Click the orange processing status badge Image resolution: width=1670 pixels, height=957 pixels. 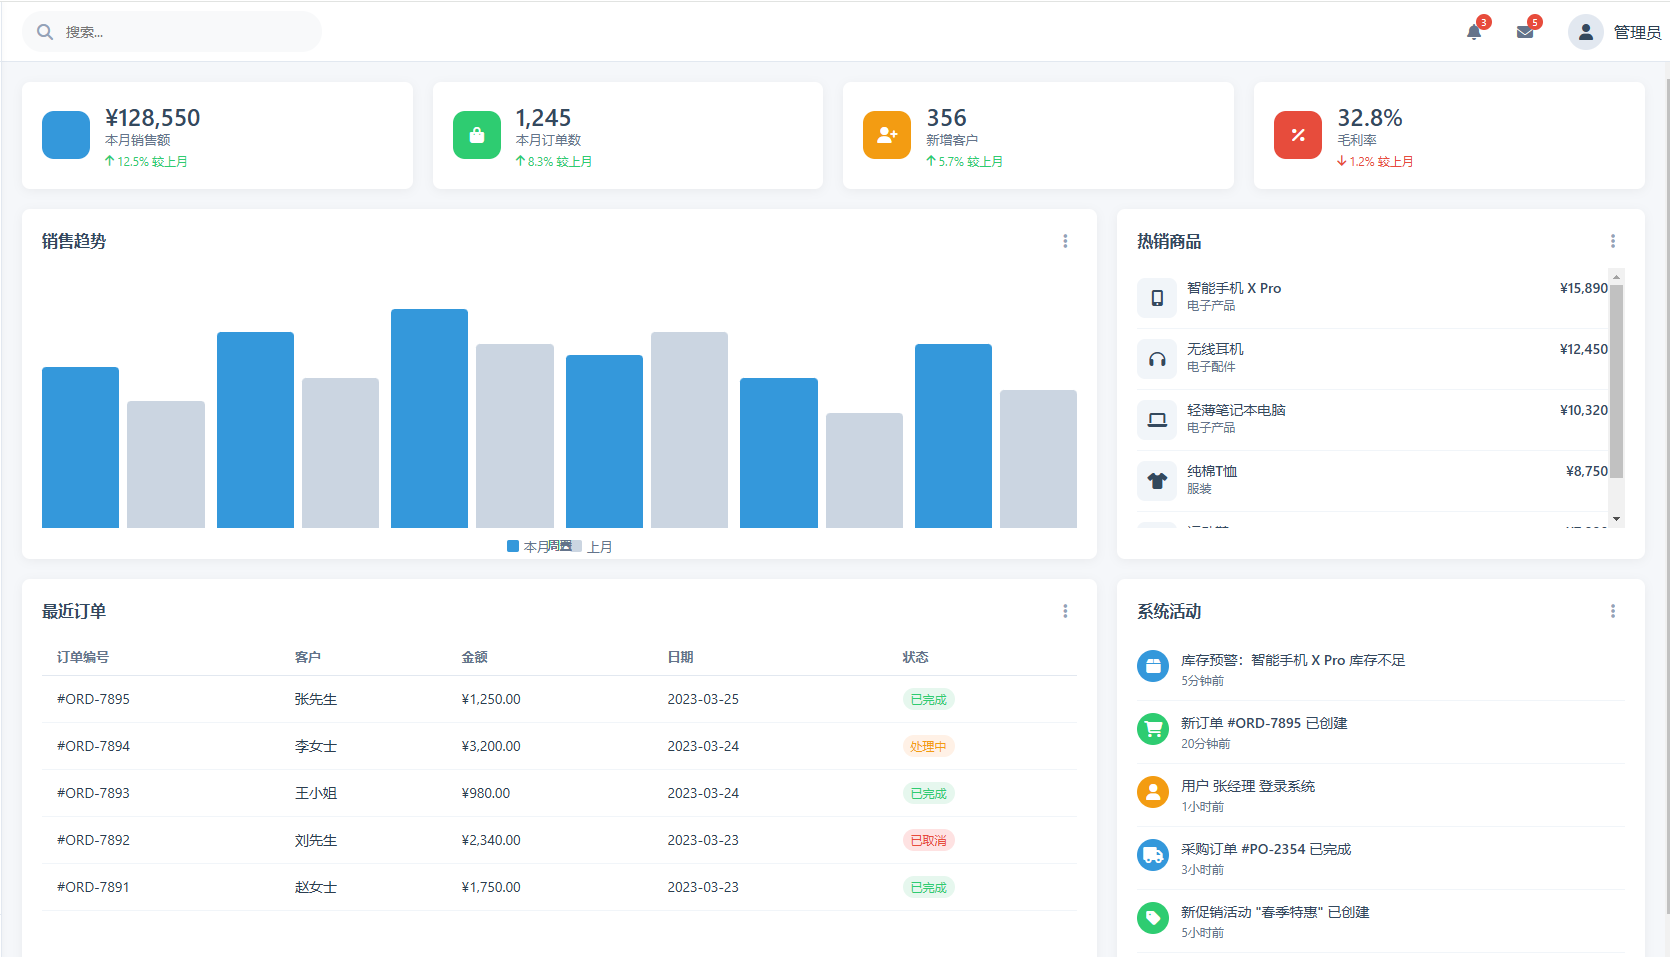(928, 746)
